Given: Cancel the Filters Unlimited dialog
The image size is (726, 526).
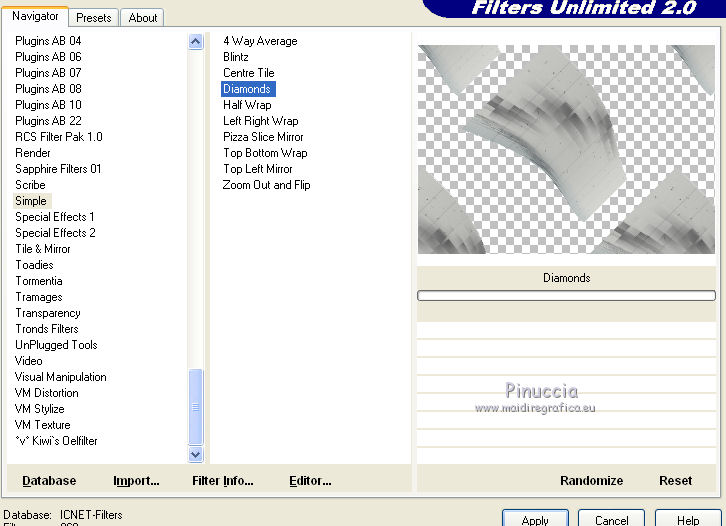Looking at the screenshot, I should 611,519.
